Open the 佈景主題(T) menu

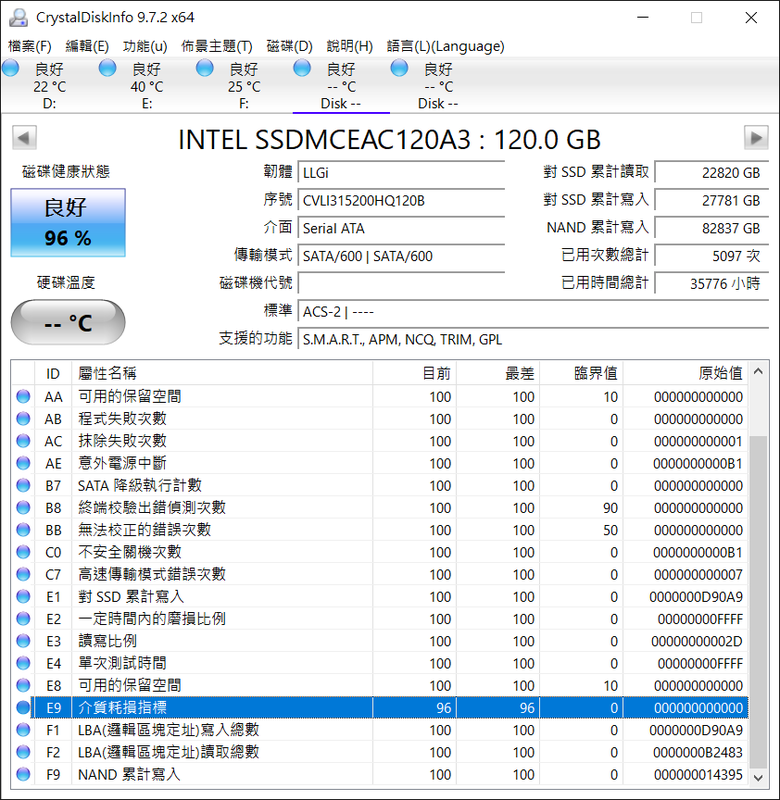pos(217,46)
